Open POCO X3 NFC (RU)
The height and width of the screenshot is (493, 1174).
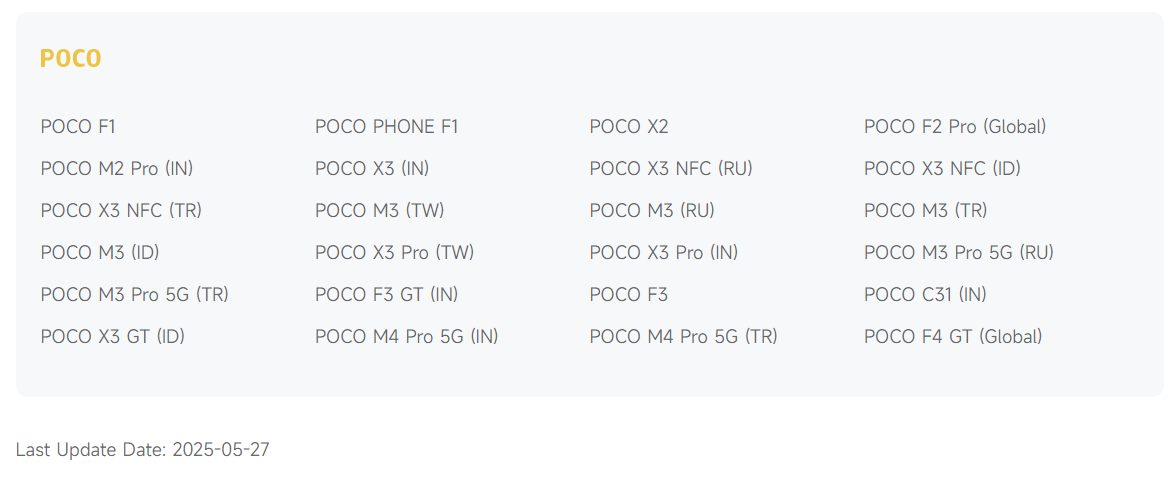[670, 169]
